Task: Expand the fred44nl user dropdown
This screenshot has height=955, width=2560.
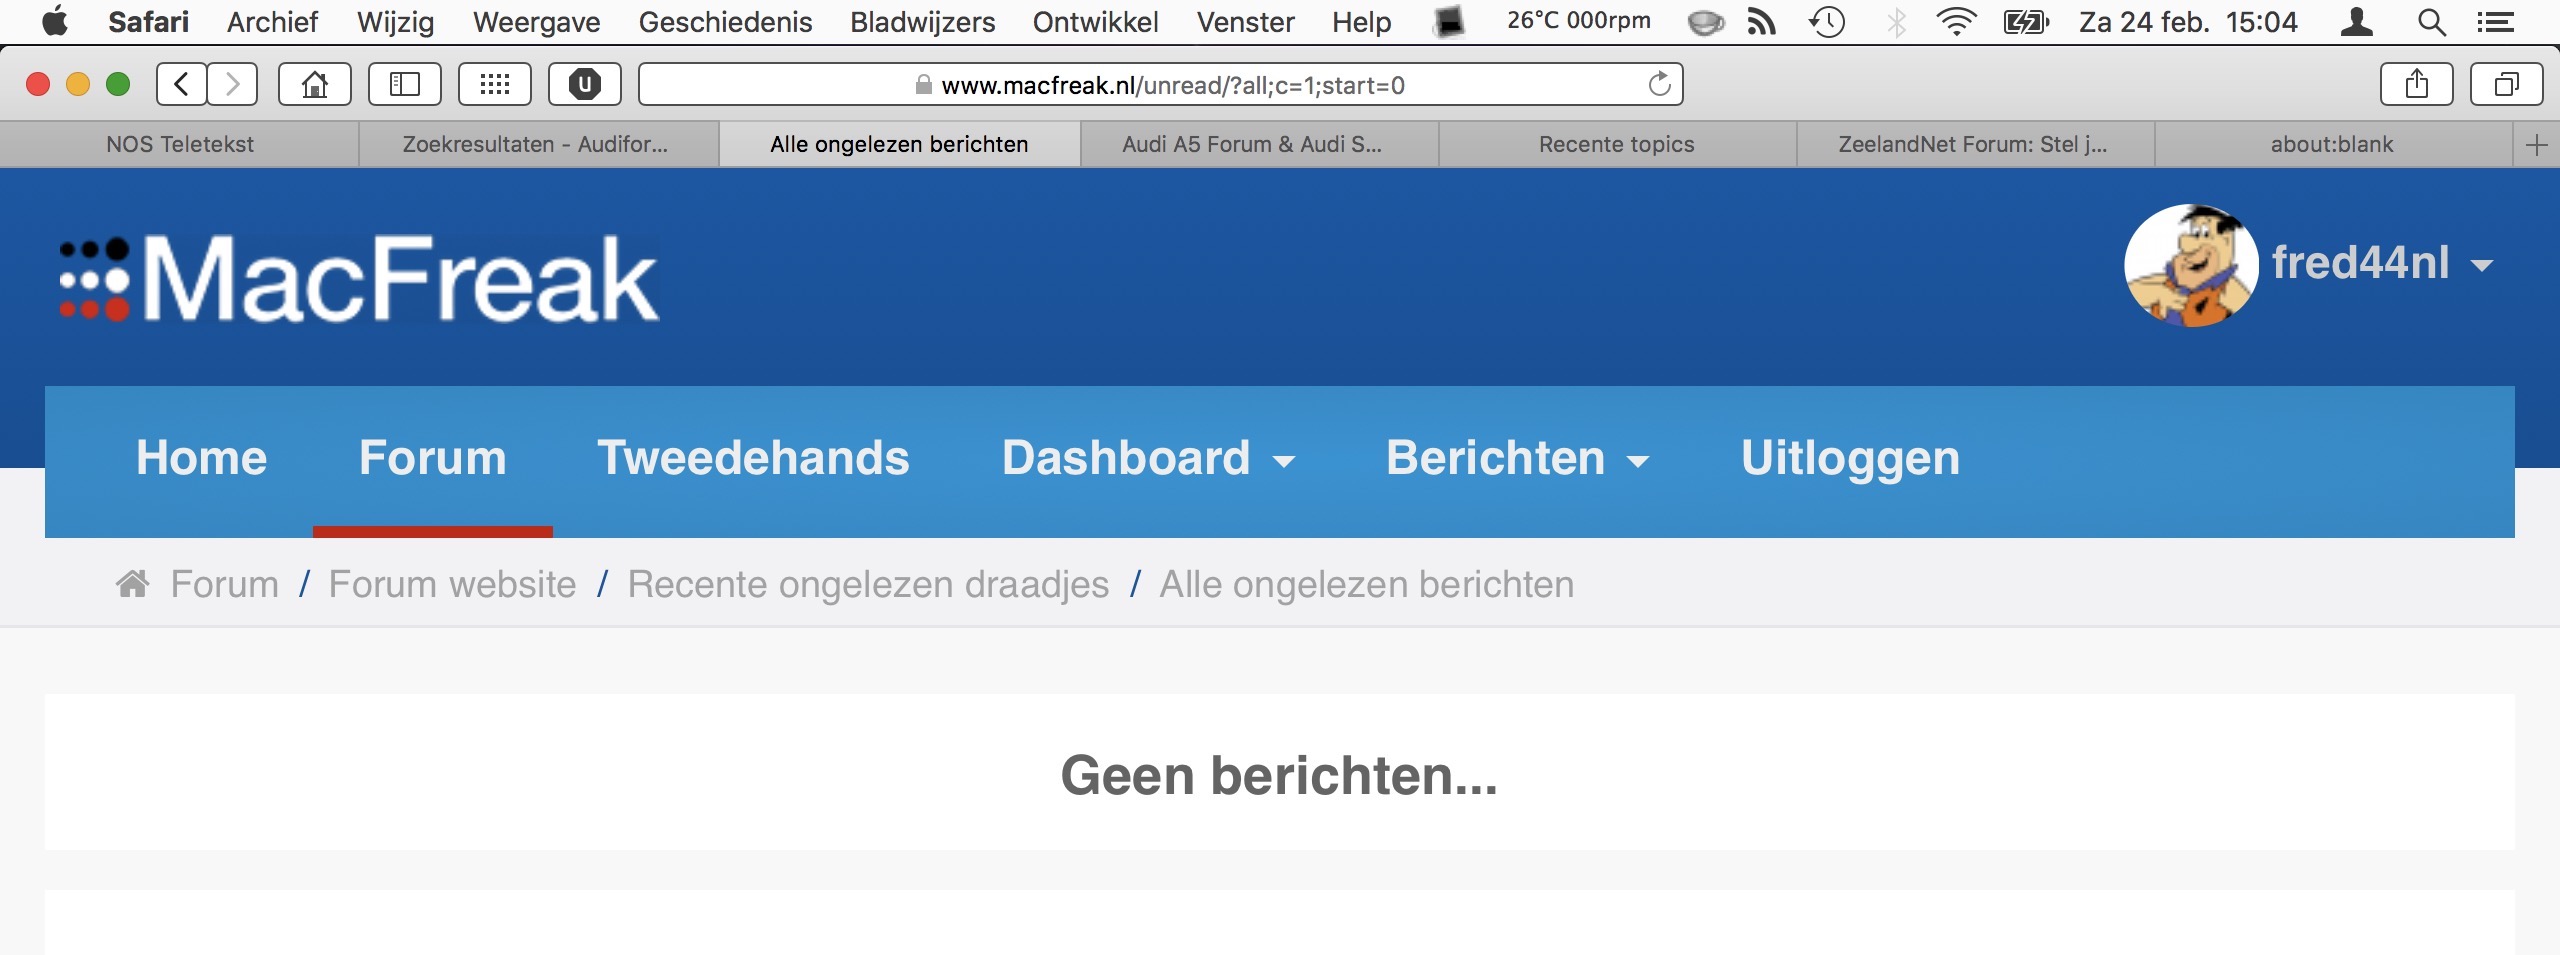Action: (2482, 265)
